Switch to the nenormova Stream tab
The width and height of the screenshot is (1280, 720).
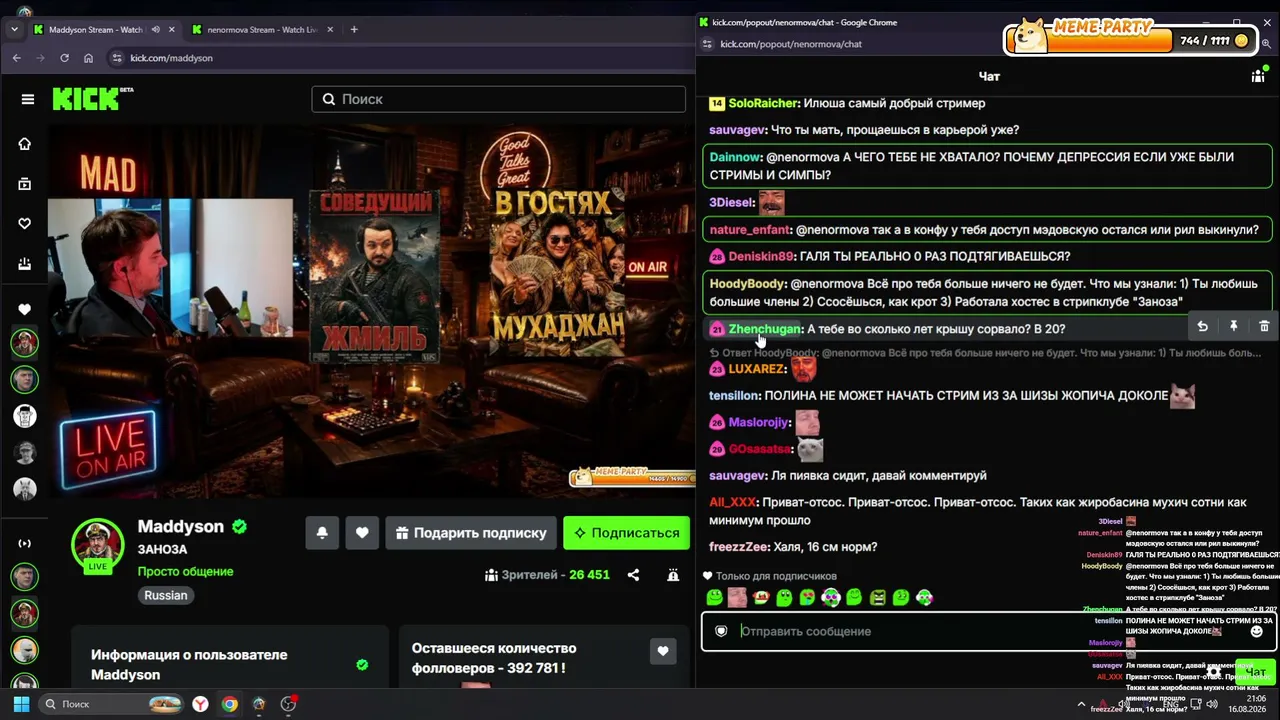click(x=262, y=29)
